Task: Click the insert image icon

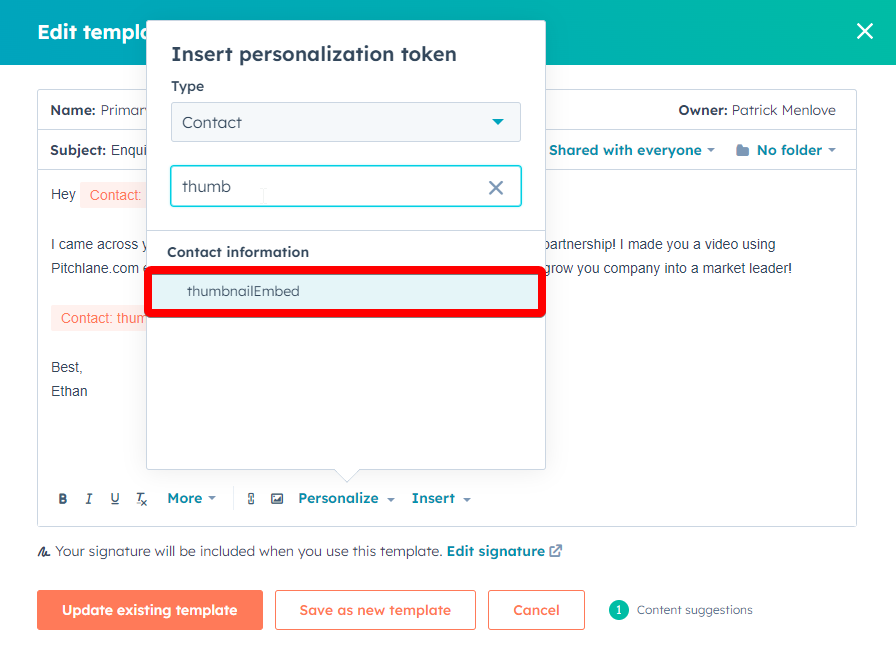Action: click(x=277, y=499)
